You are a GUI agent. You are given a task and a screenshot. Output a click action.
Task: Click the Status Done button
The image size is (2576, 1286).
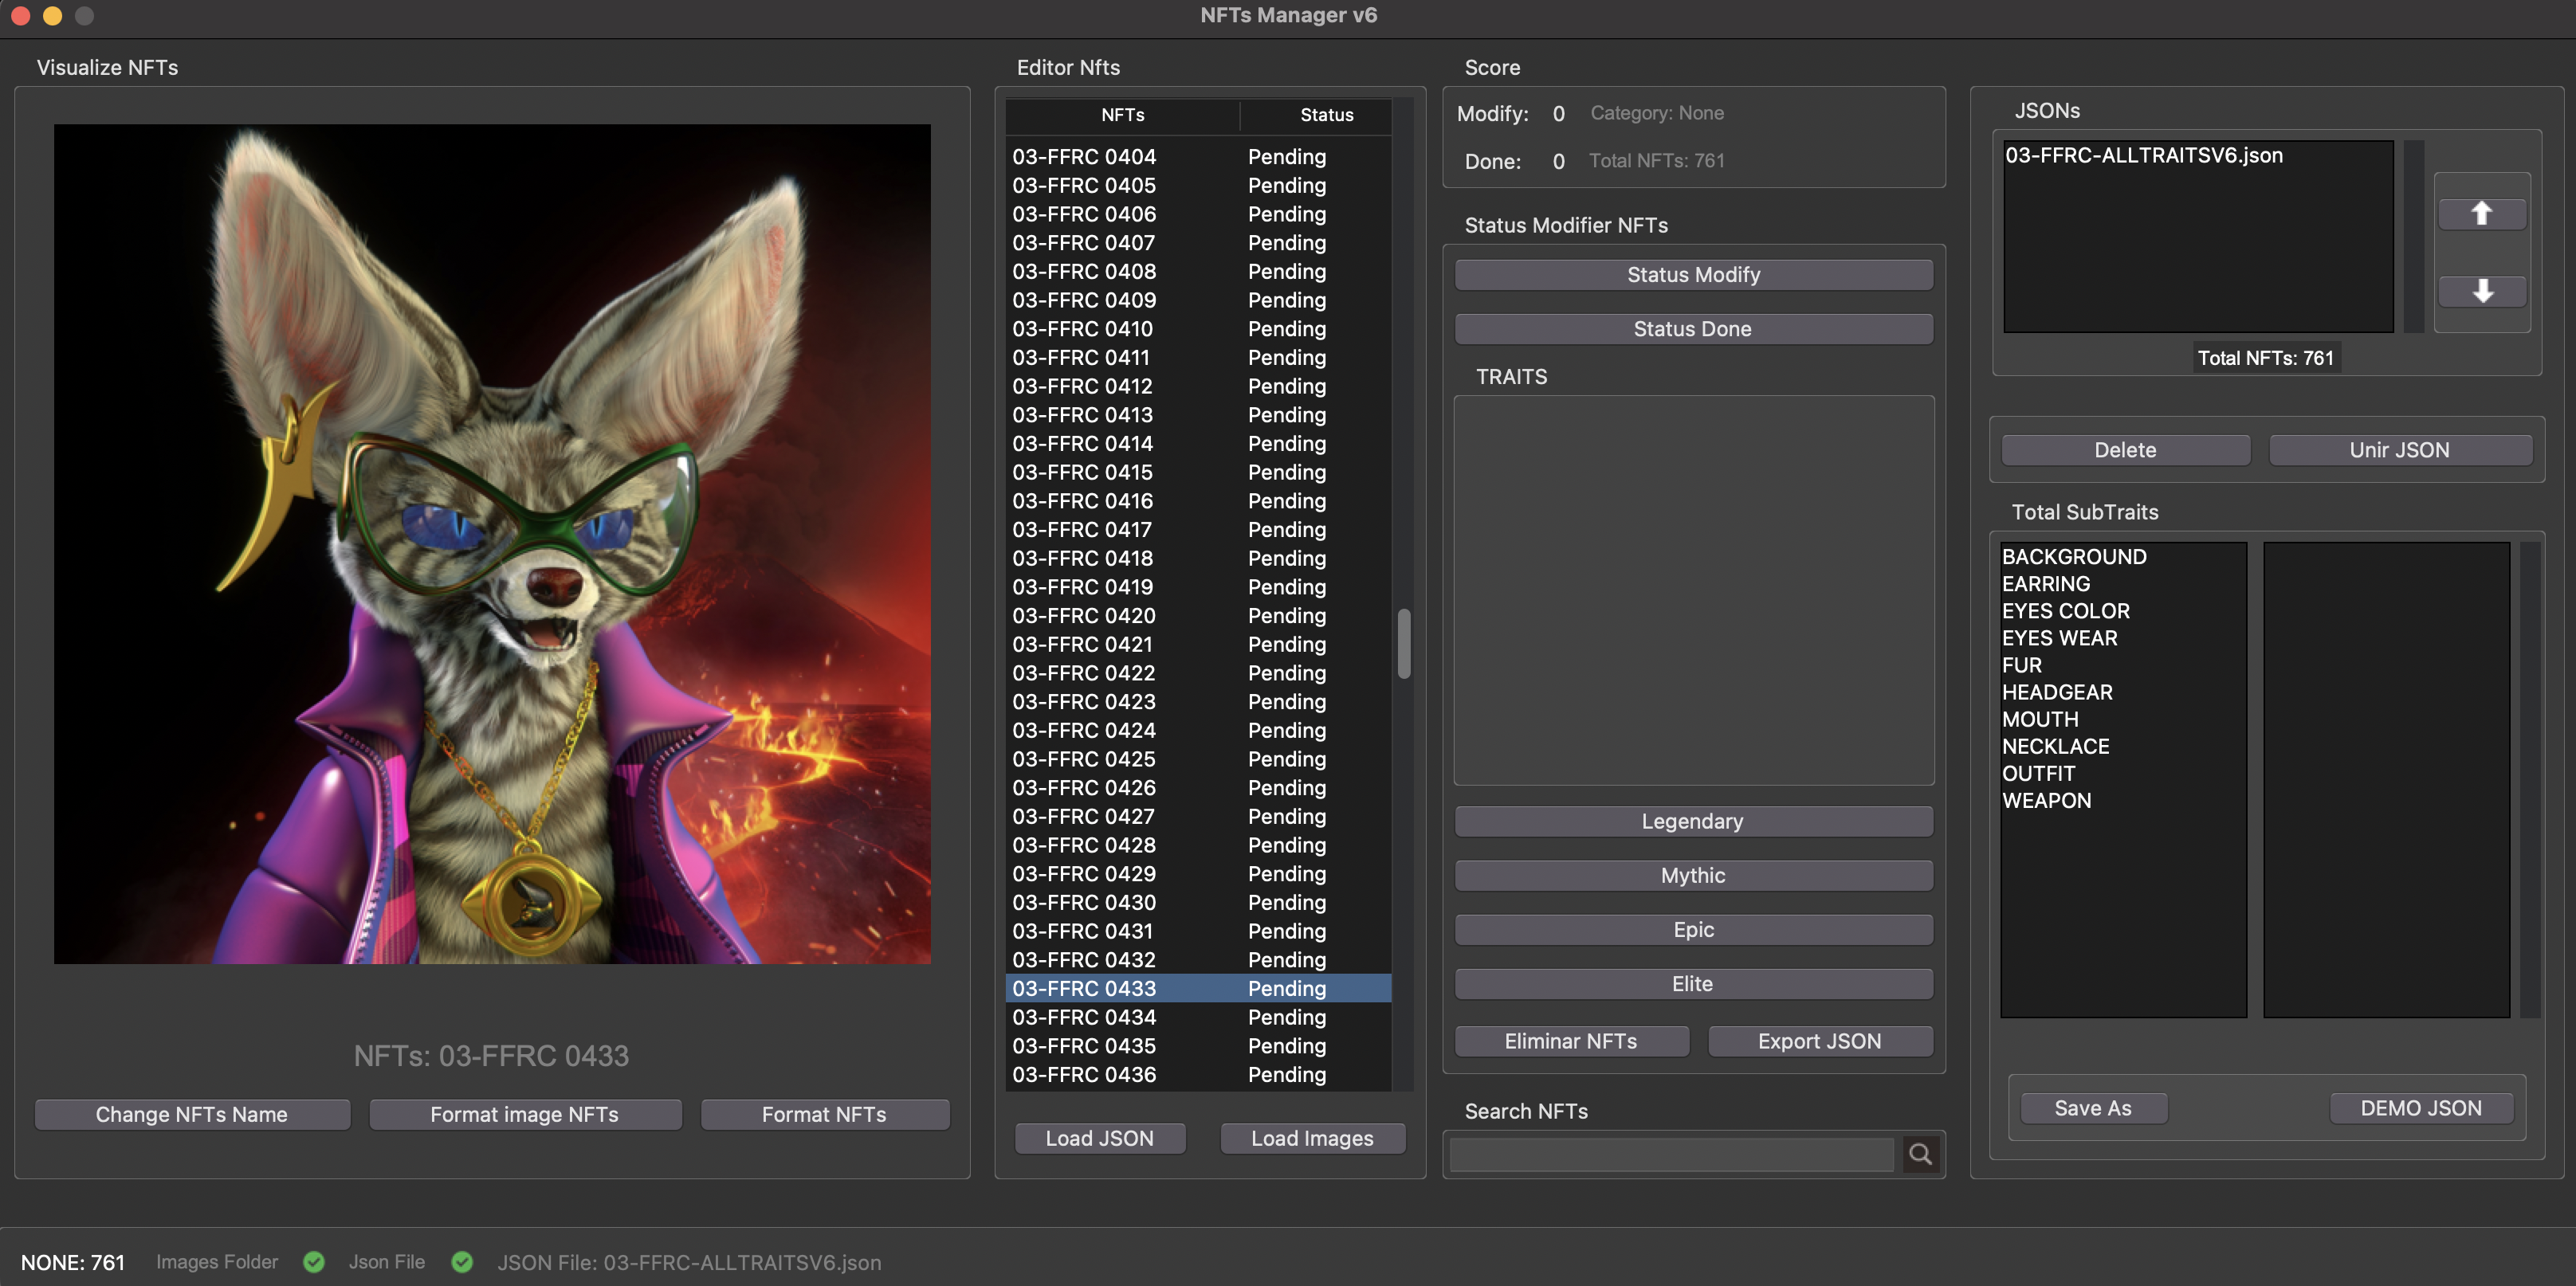coord(1693,329)
